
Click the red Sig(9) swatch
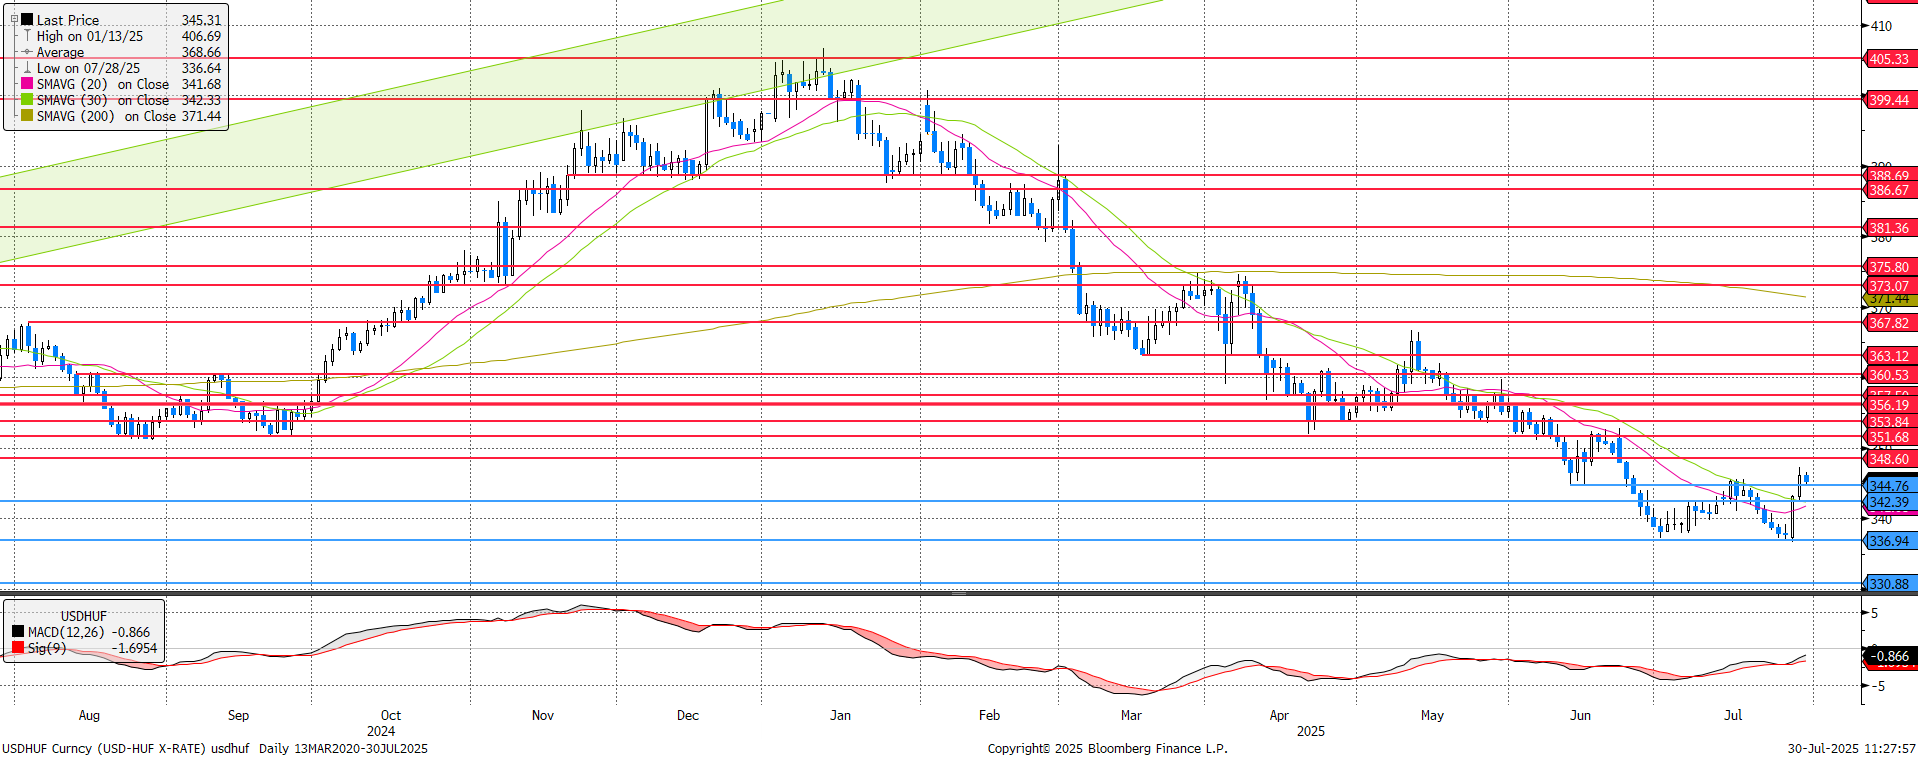(18, 648)
